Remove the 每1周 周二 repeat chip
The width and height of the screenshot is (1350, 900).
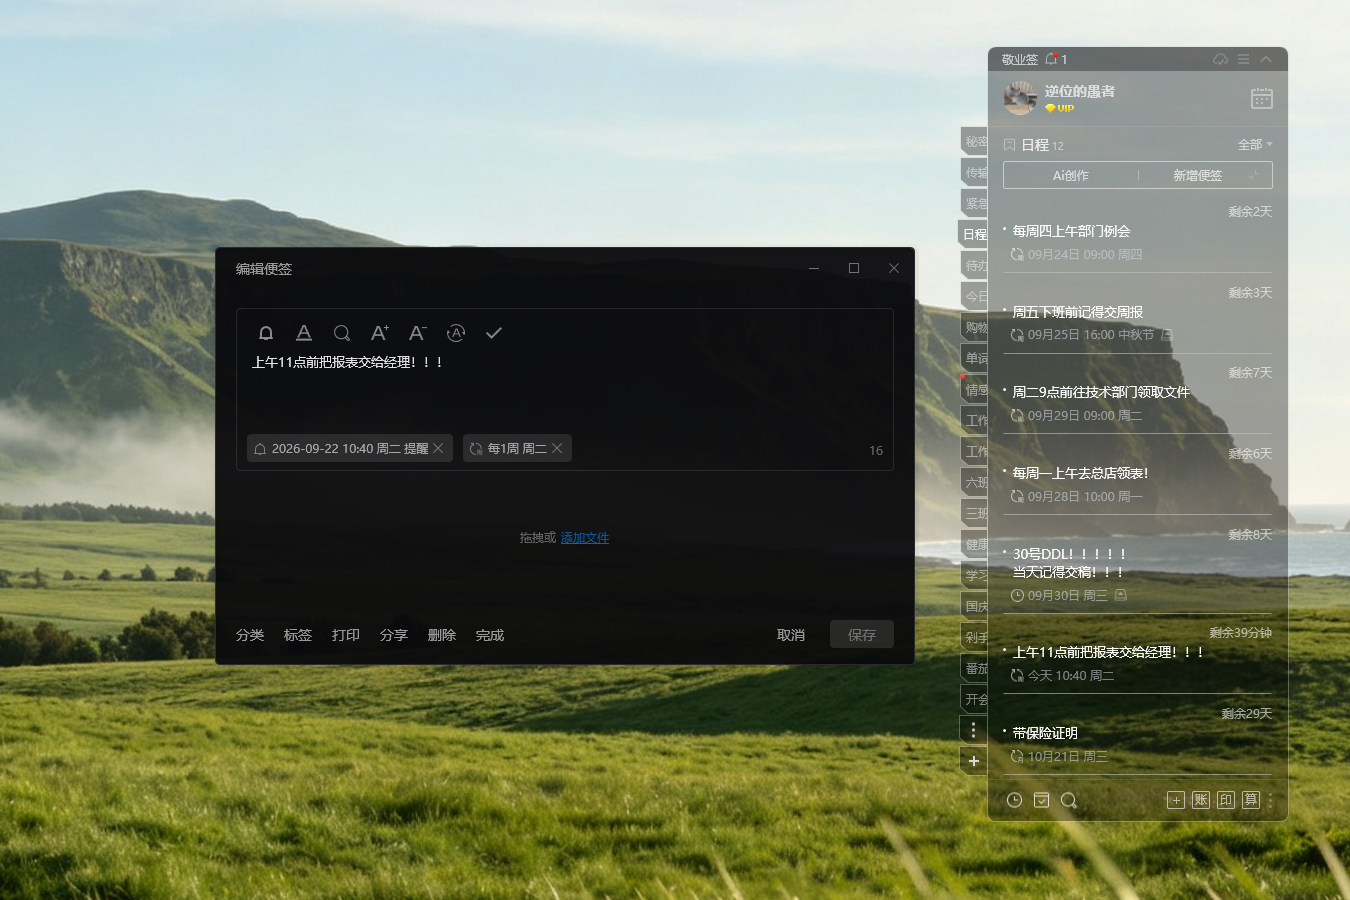click(557, 448)
